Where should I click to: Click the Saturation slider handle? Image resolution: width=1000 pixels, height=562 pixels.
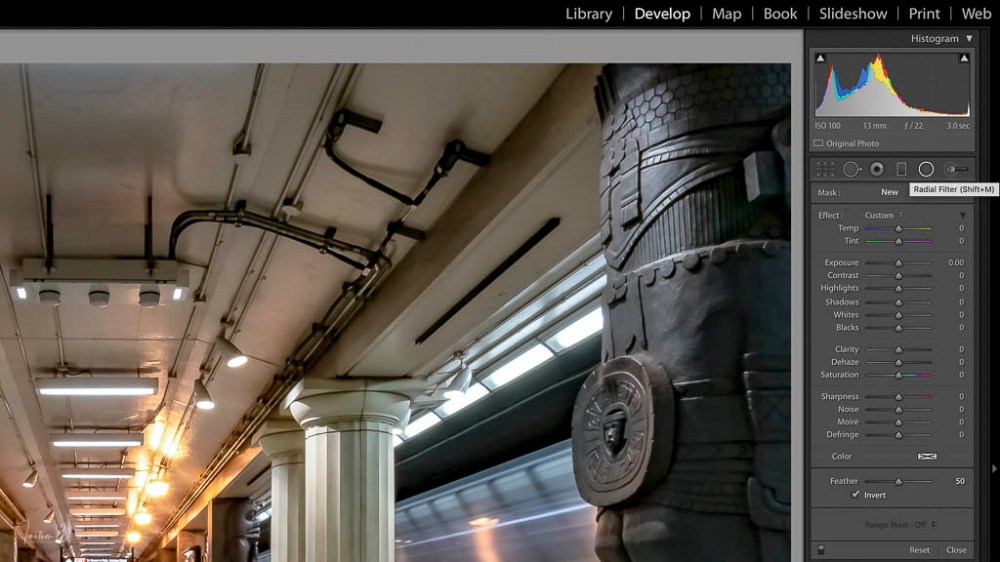[x=899, y=375]
